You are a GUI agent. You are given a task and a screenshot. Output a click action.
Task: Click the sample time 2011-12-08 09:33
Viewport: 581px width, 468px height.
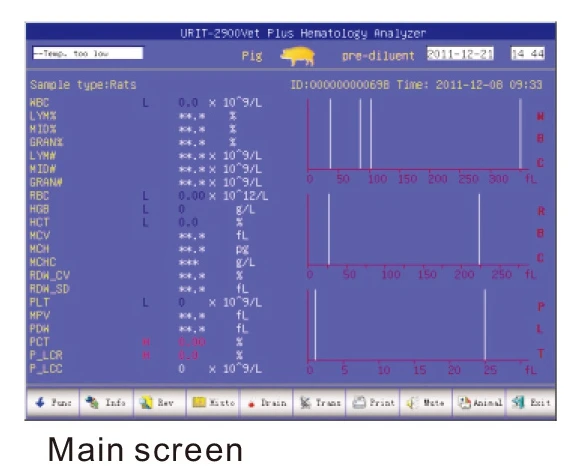pos(489,85)
